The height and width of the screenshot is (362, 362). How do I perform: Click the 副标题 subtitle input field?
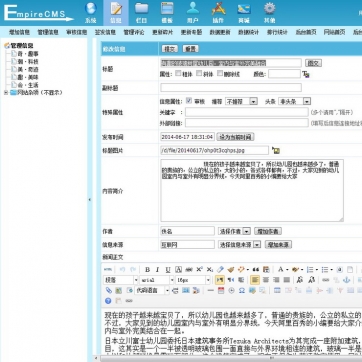(231, 88)
